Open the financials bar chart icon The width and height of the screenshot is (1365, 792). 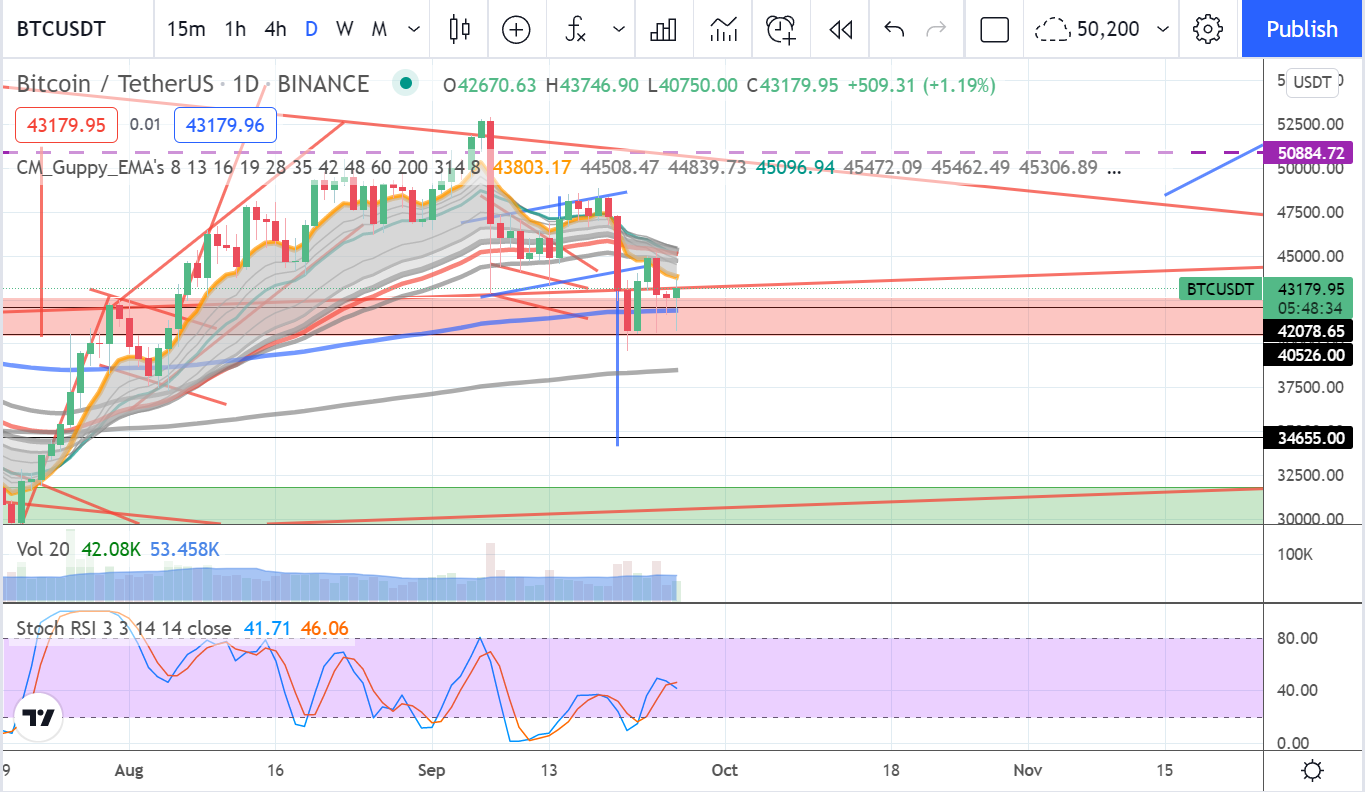[x=663, y=29]
